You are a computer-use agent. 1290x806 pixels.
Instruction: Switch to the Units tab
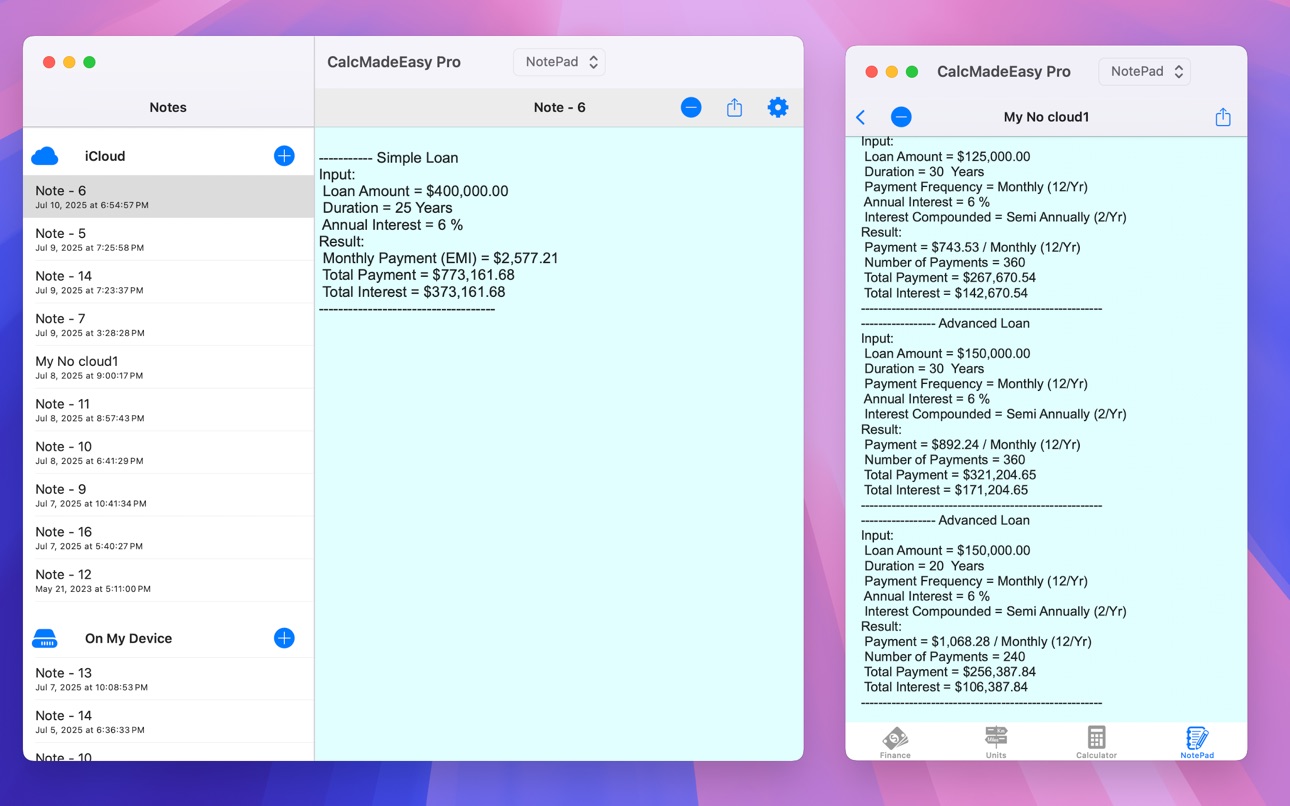point(996,743)
